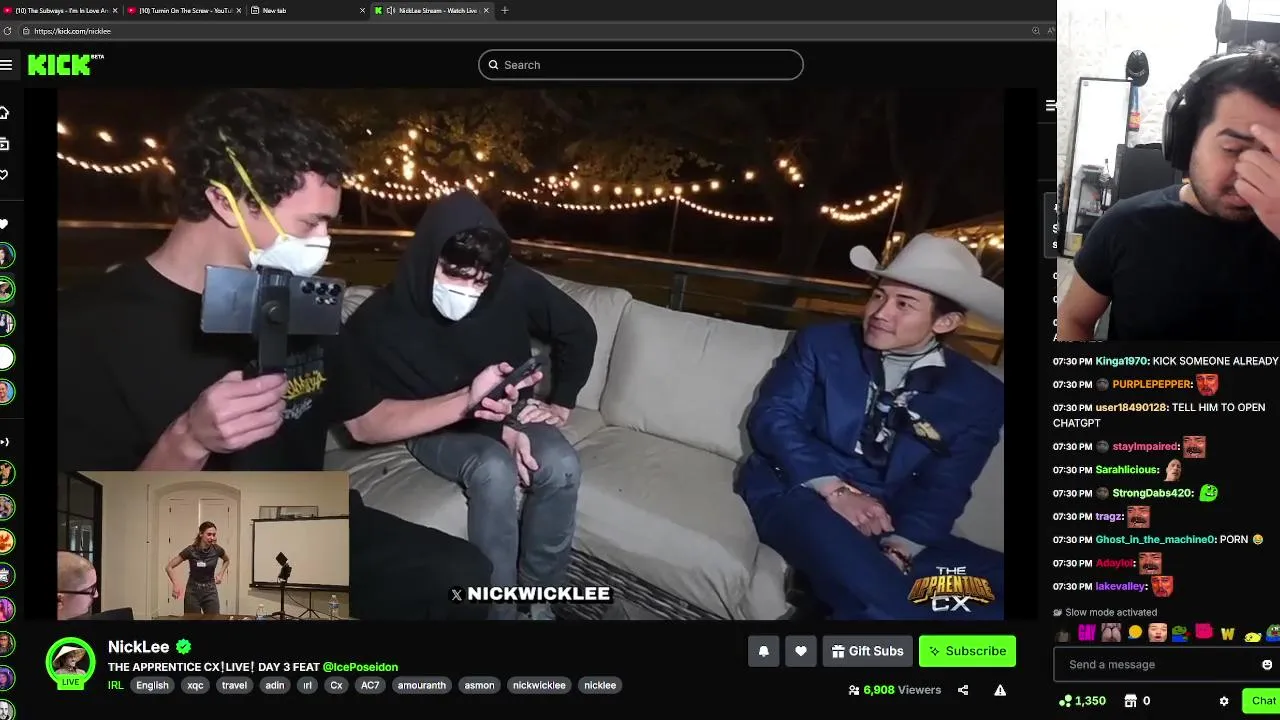
Task: Toggle stream notification bell
Action: pos(763,651)
